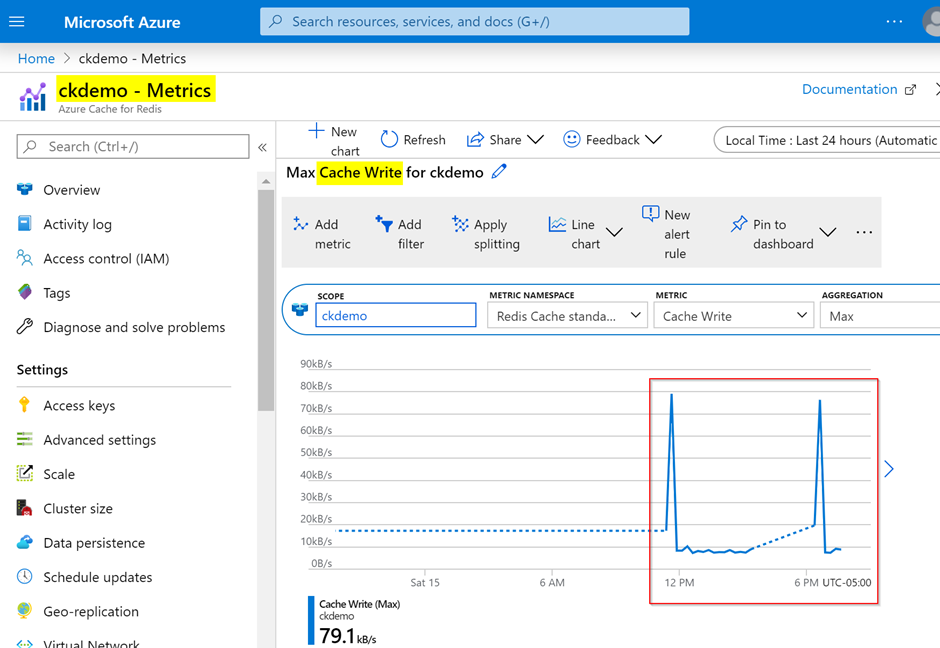
Task: Focus the sidebar Search (Ctrl+/) field
Action: [133, 146]
